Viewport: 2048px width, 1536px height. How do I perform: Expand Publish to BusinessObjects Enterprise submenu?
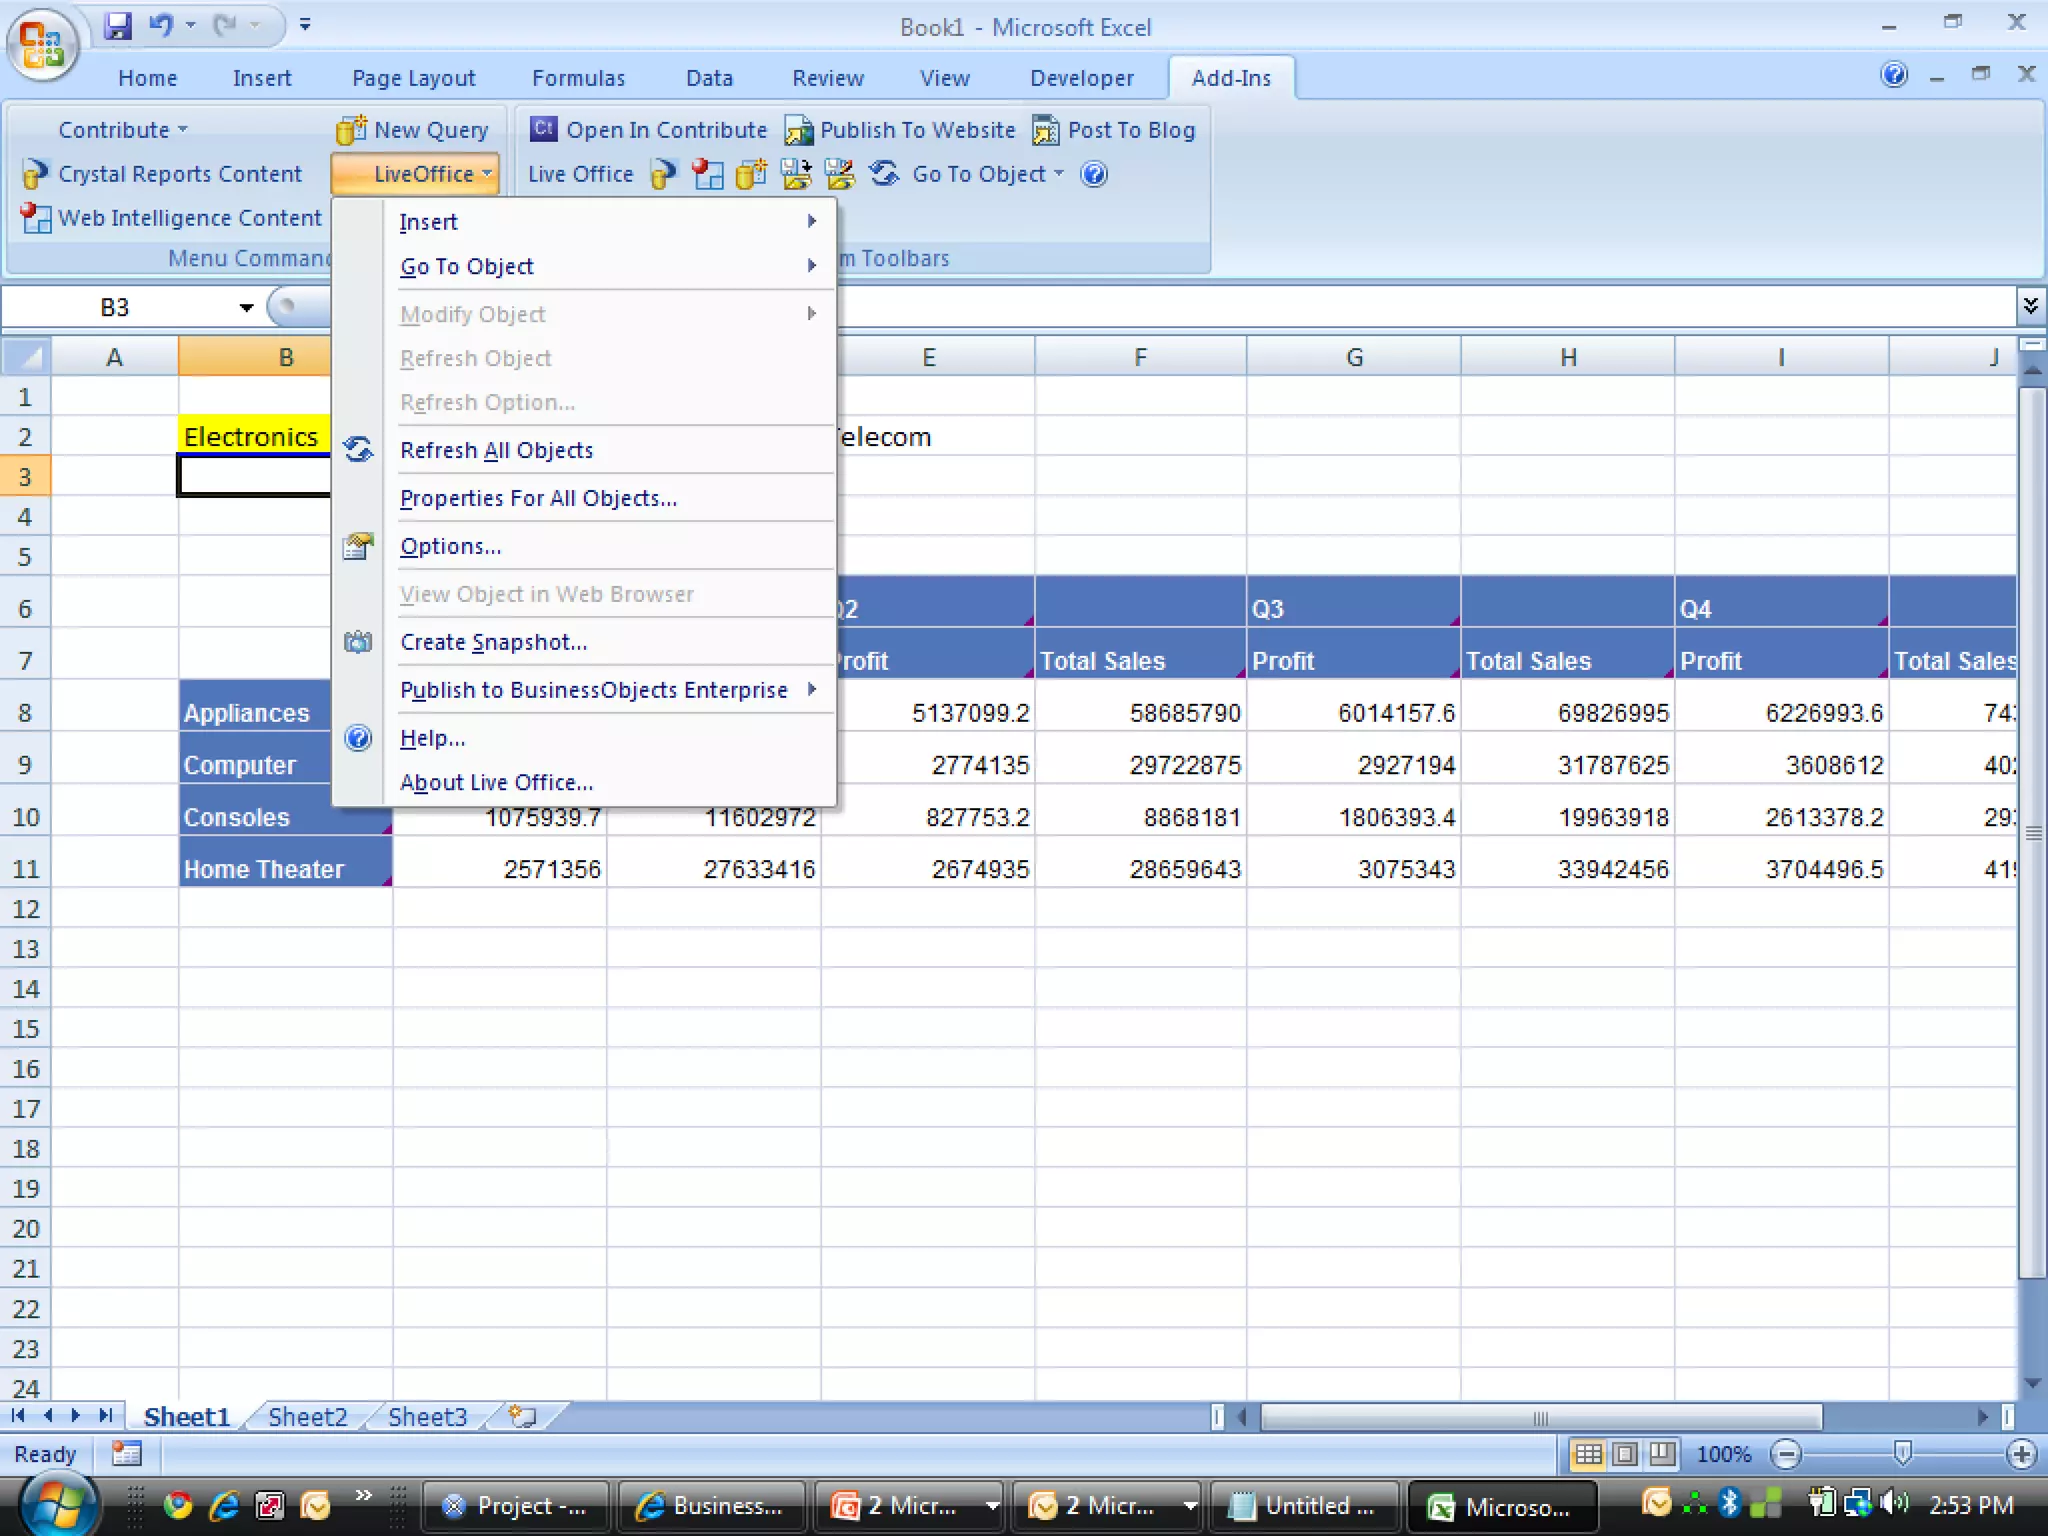coord(608,690)
